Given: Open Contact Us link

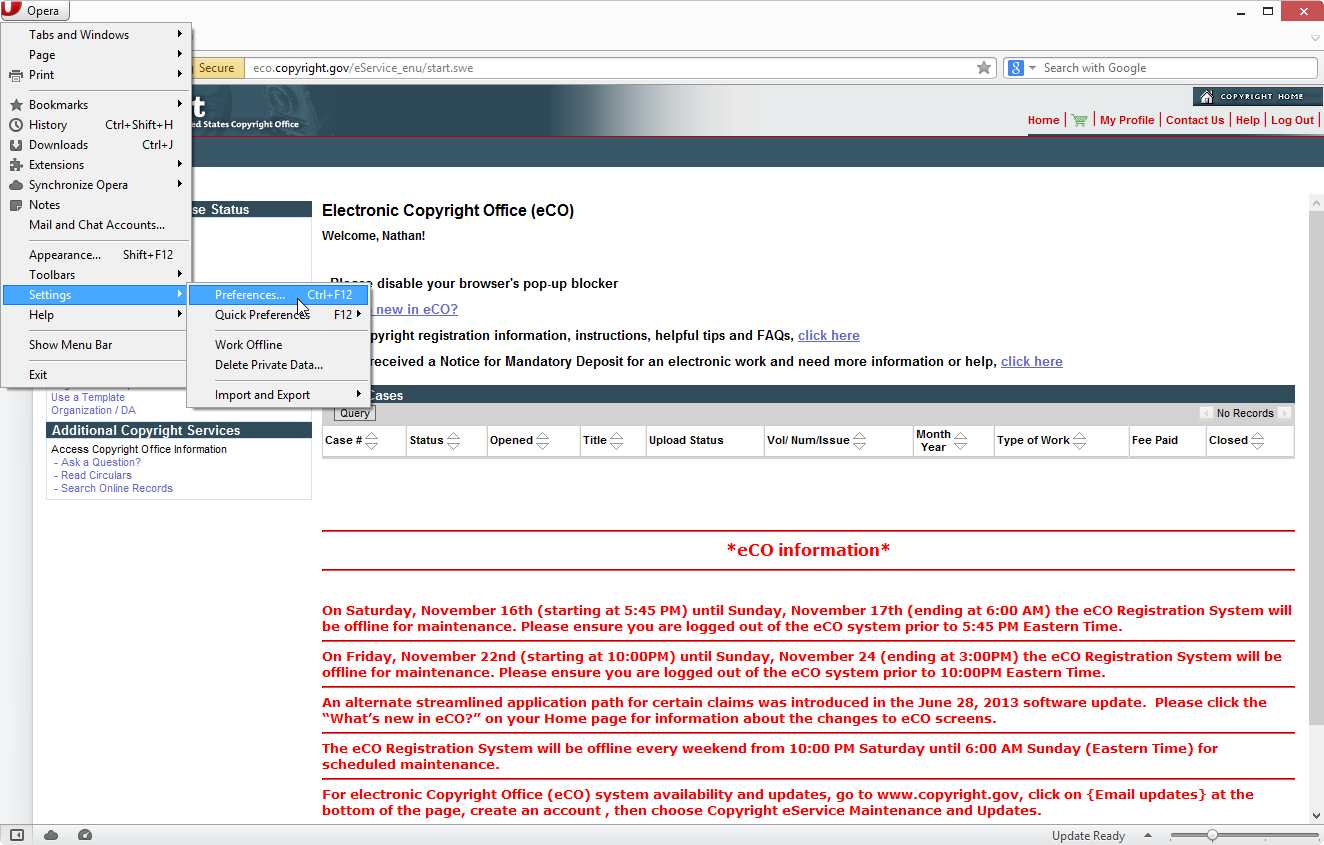Looking at the screenshot, I should [x=1195, y=120].
